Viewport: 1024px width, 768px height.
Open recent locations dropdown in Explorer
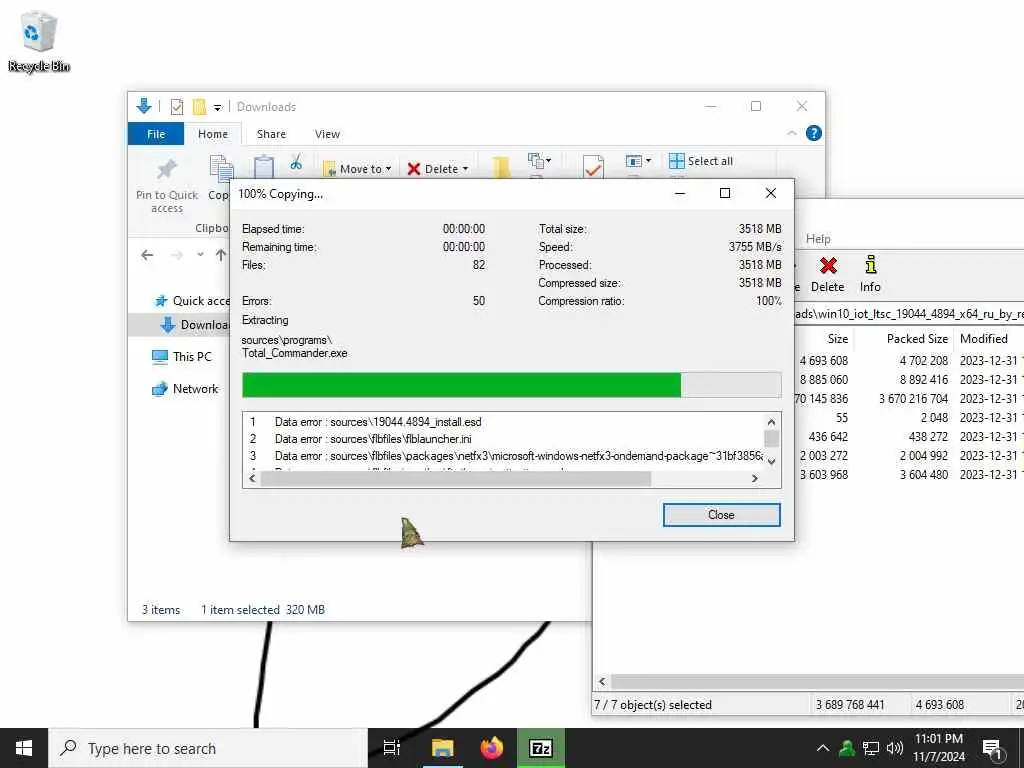point(200,255)
